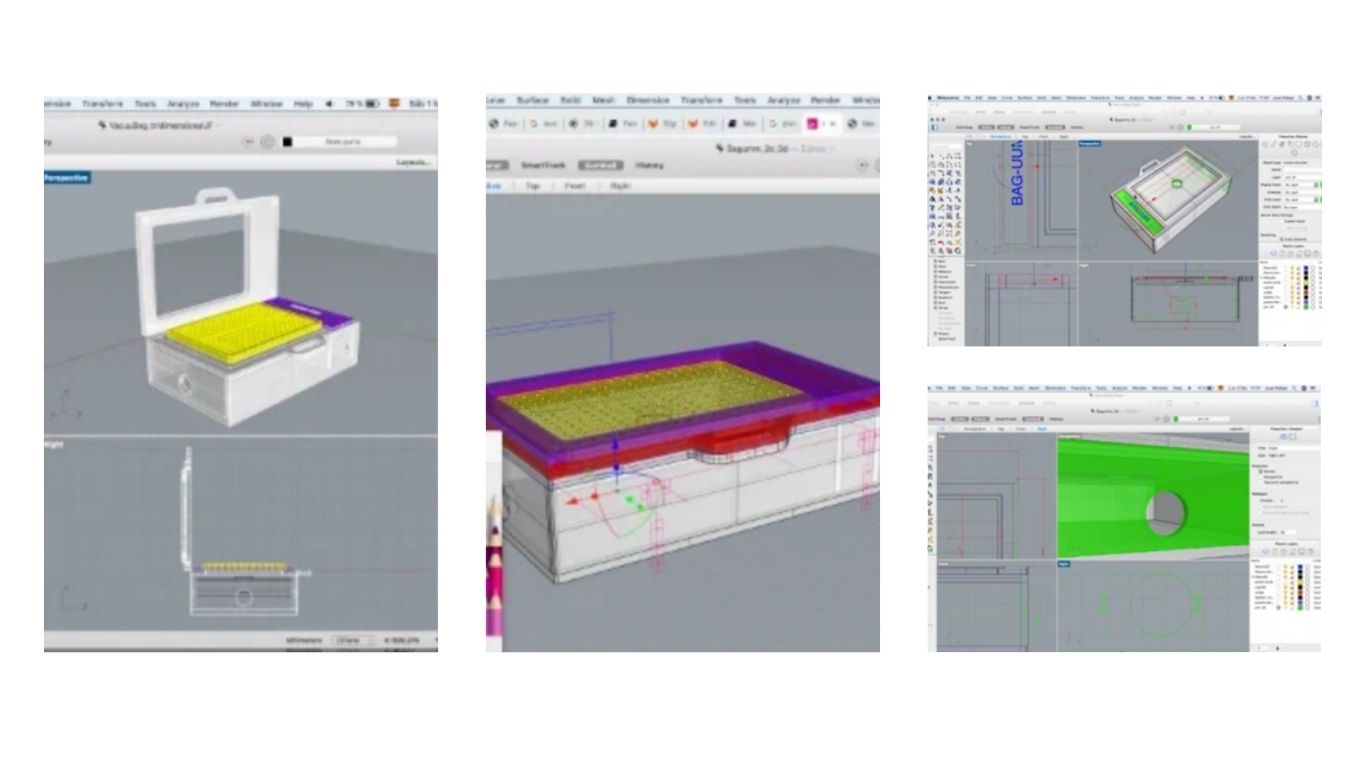The height and width of the screenshot is (768, 1366).
Task: Toggle Grid Snap in the BAG-UUR screenshot
Action: pos(964,127)
